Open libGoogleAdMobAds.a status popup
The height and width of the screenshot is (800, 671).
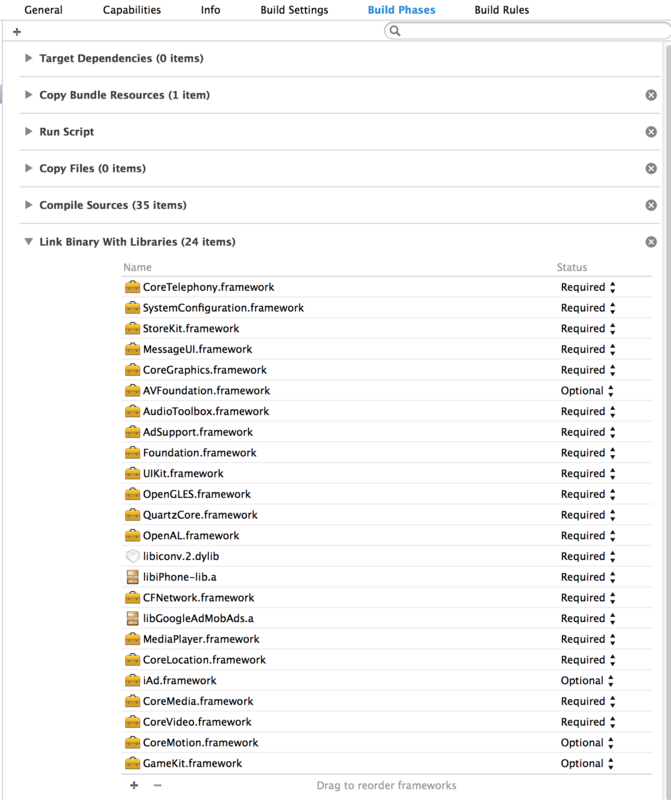click(588, 618)
